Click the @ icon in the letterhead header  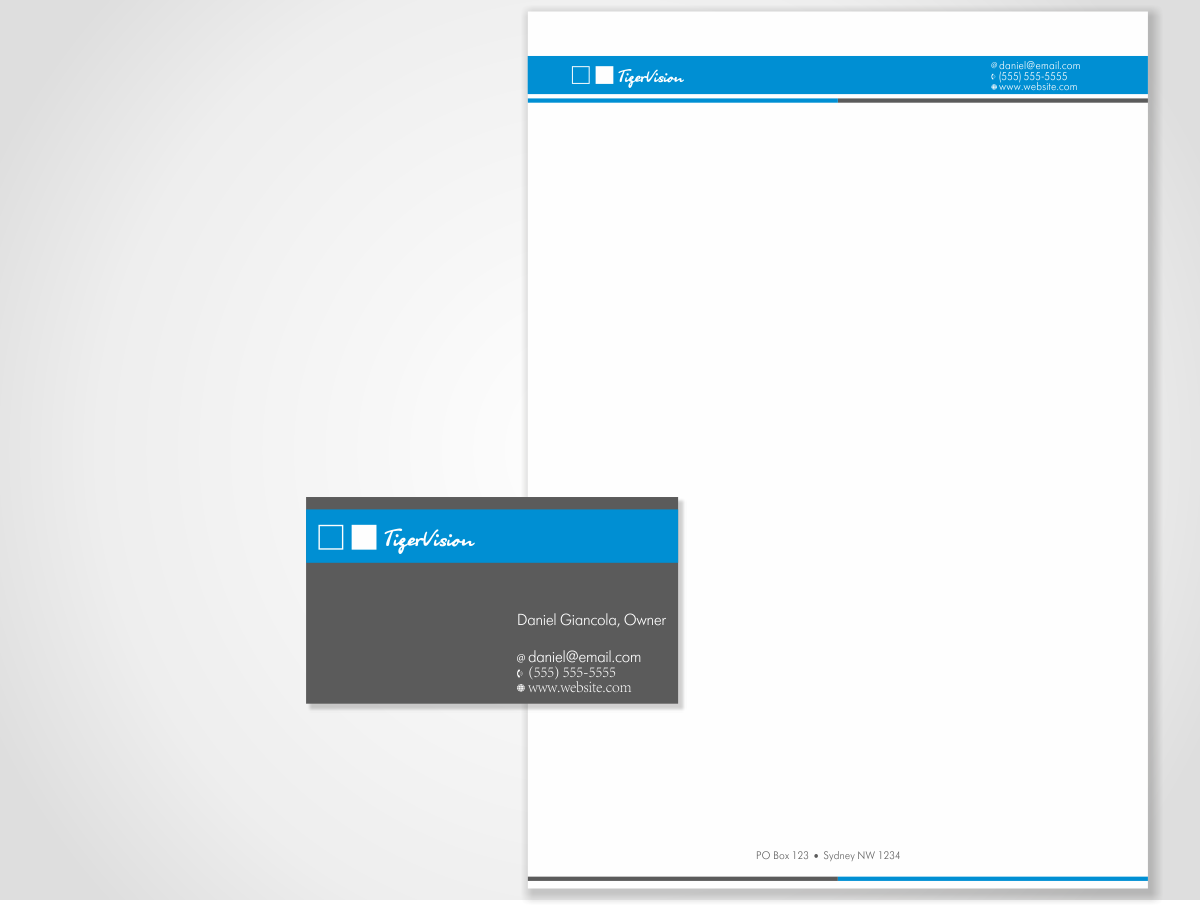click(x=994, y=65)
